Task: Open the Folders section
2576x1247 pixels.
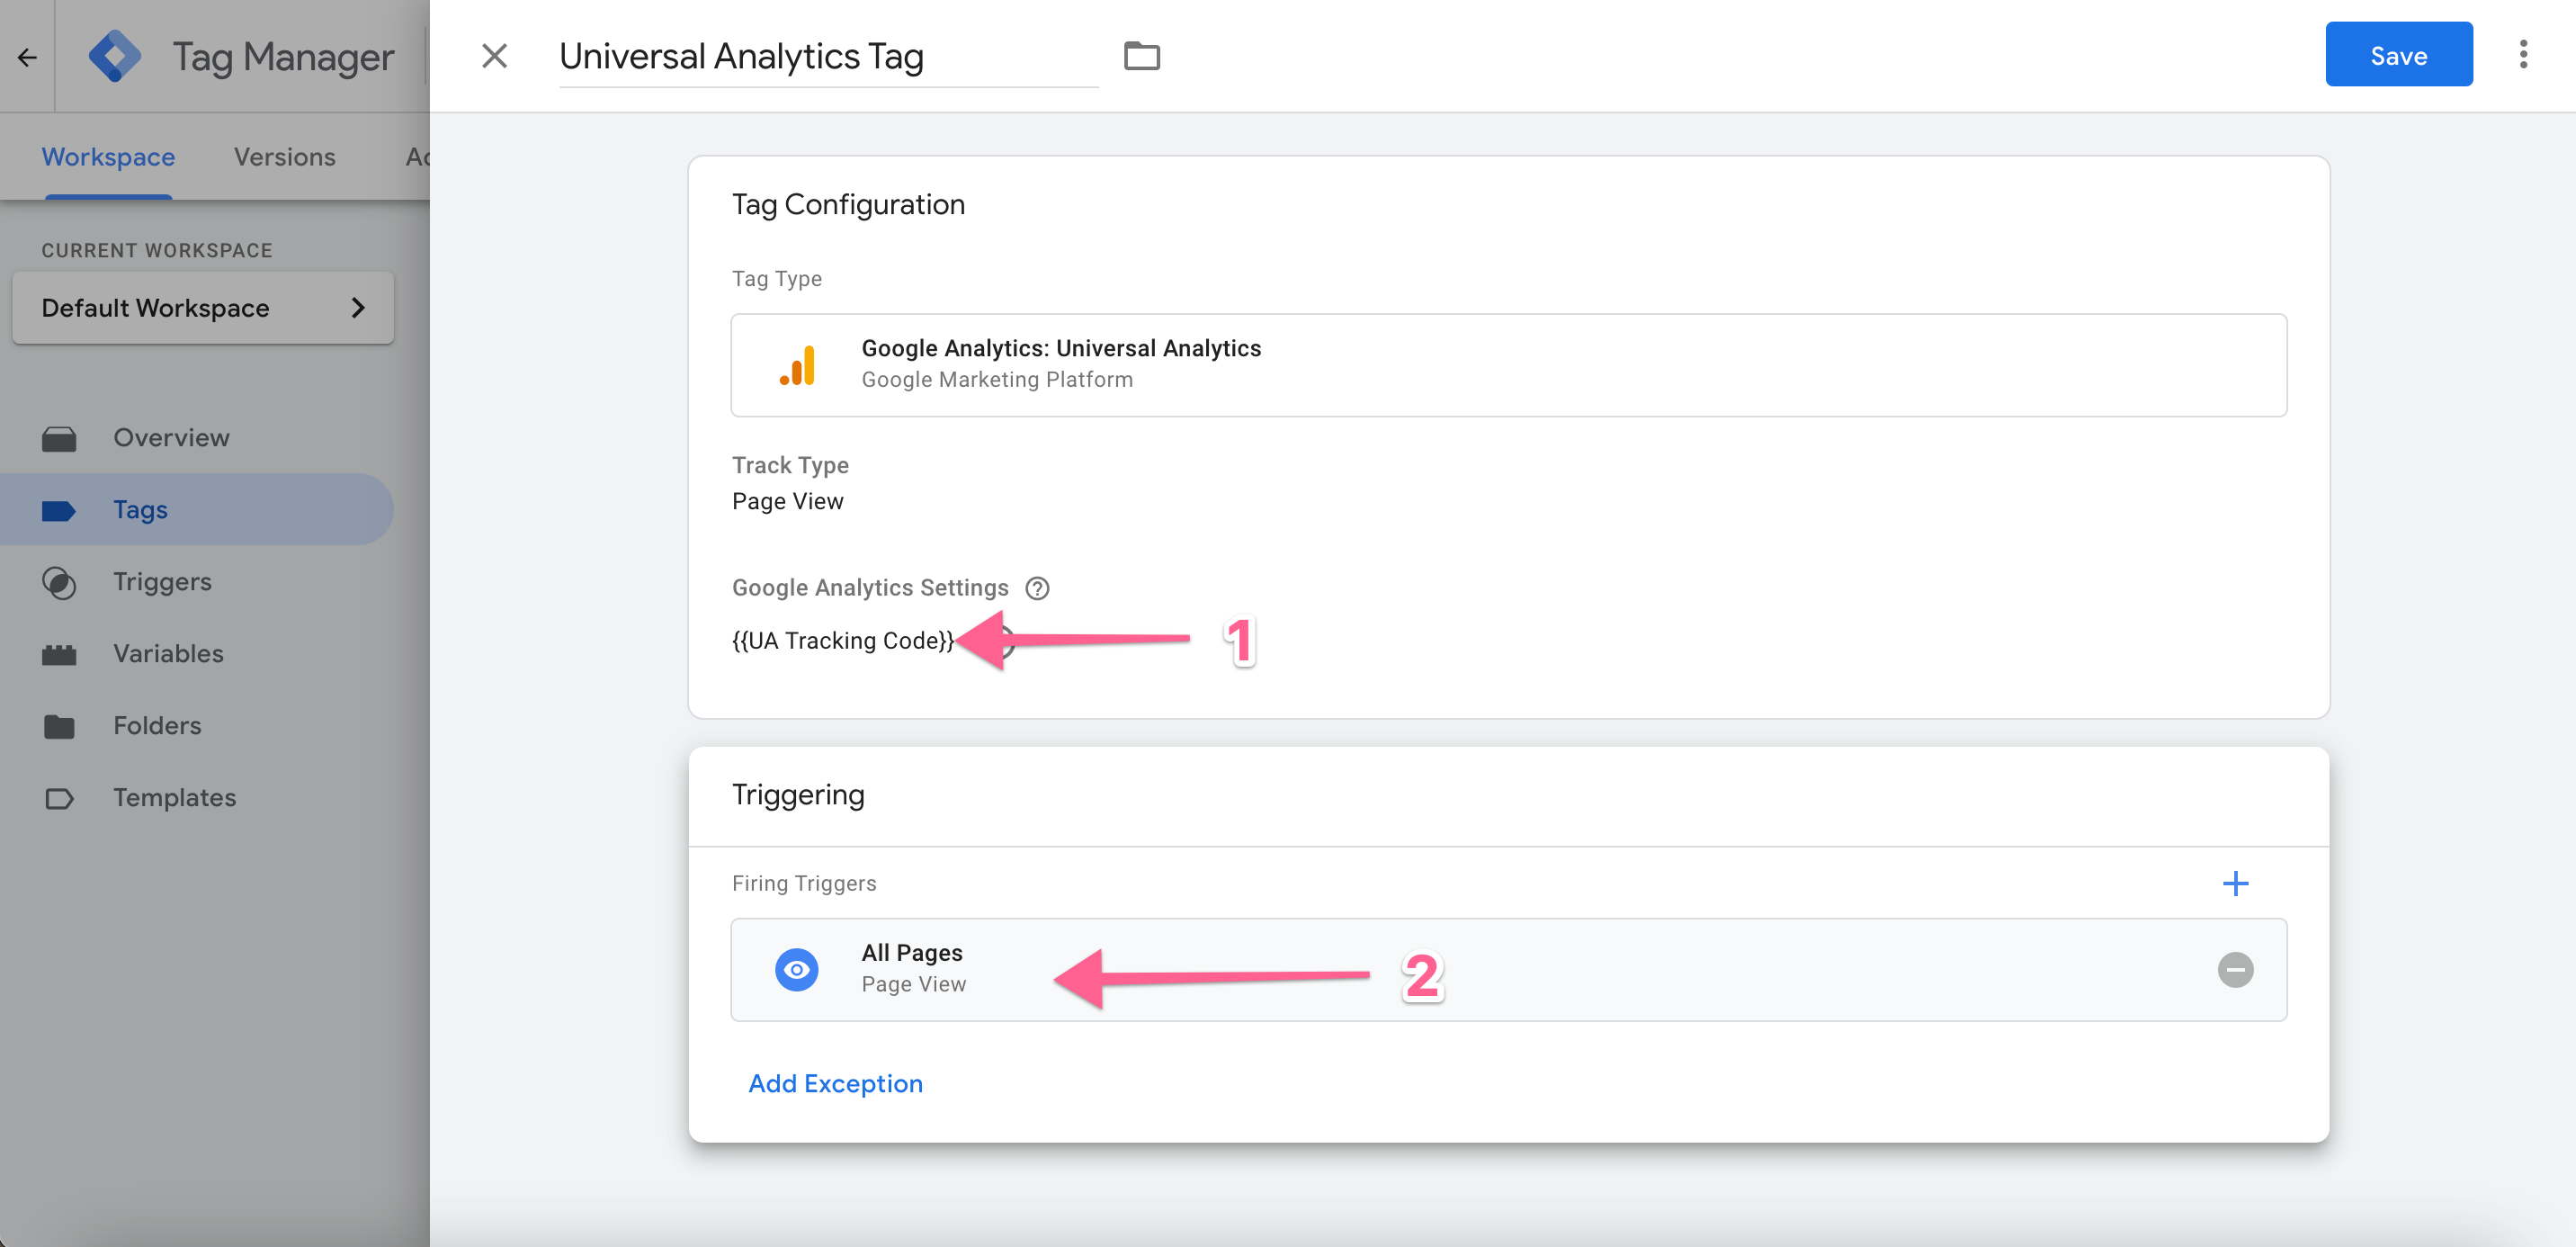Action: click(157, 726)
